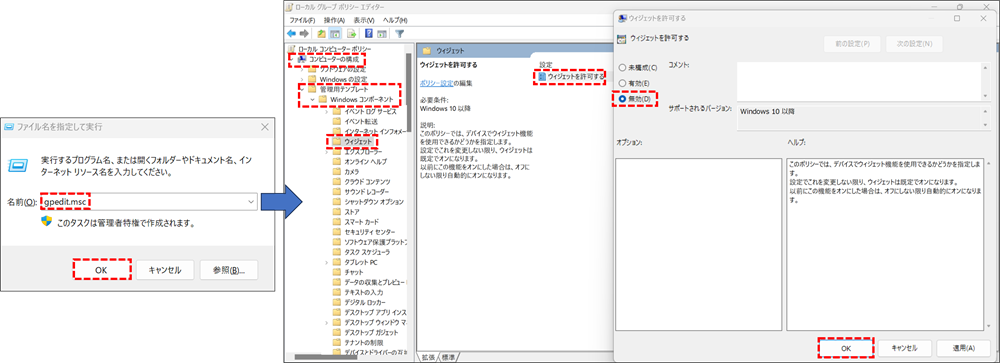1000x363 pixels.
Task: Select the 未構成(C) radio button
Action: (622, 68)
